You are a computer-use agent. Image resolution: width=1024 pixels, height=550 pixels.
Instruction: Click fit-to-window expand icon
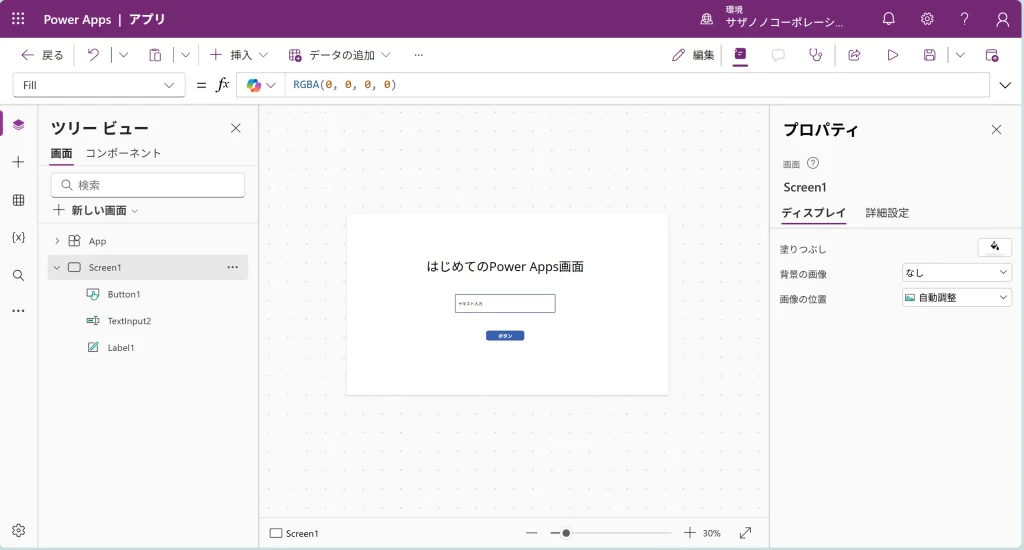point(745,533)
